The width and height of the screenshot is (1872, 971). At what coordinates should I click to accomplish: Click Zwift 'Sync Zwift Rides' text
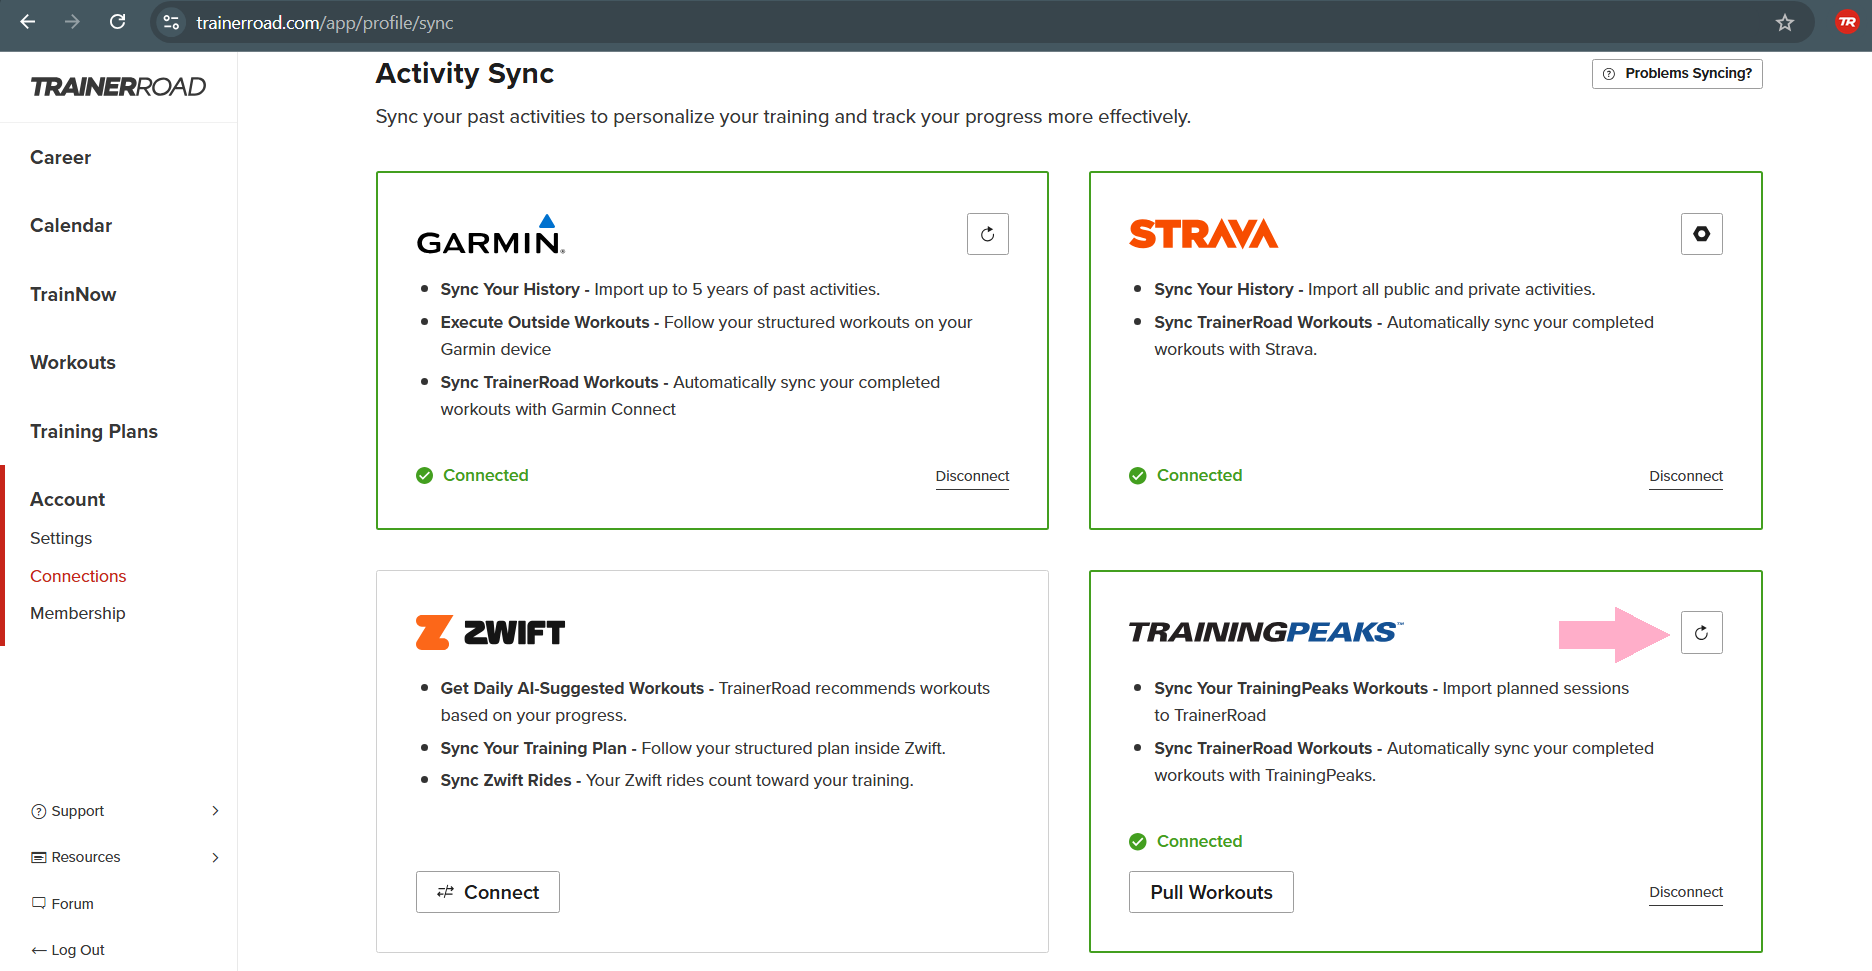coord(506,780)
